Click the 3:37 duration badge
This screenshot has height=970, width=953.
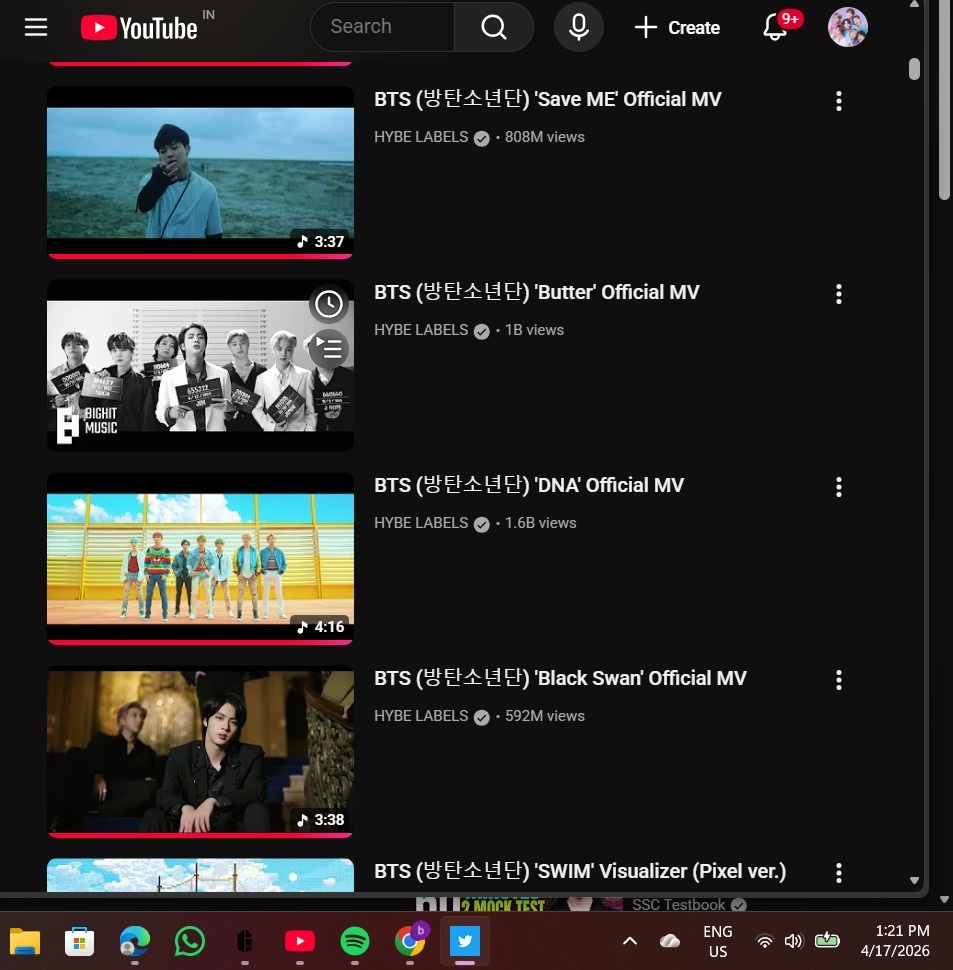[320, 241]
